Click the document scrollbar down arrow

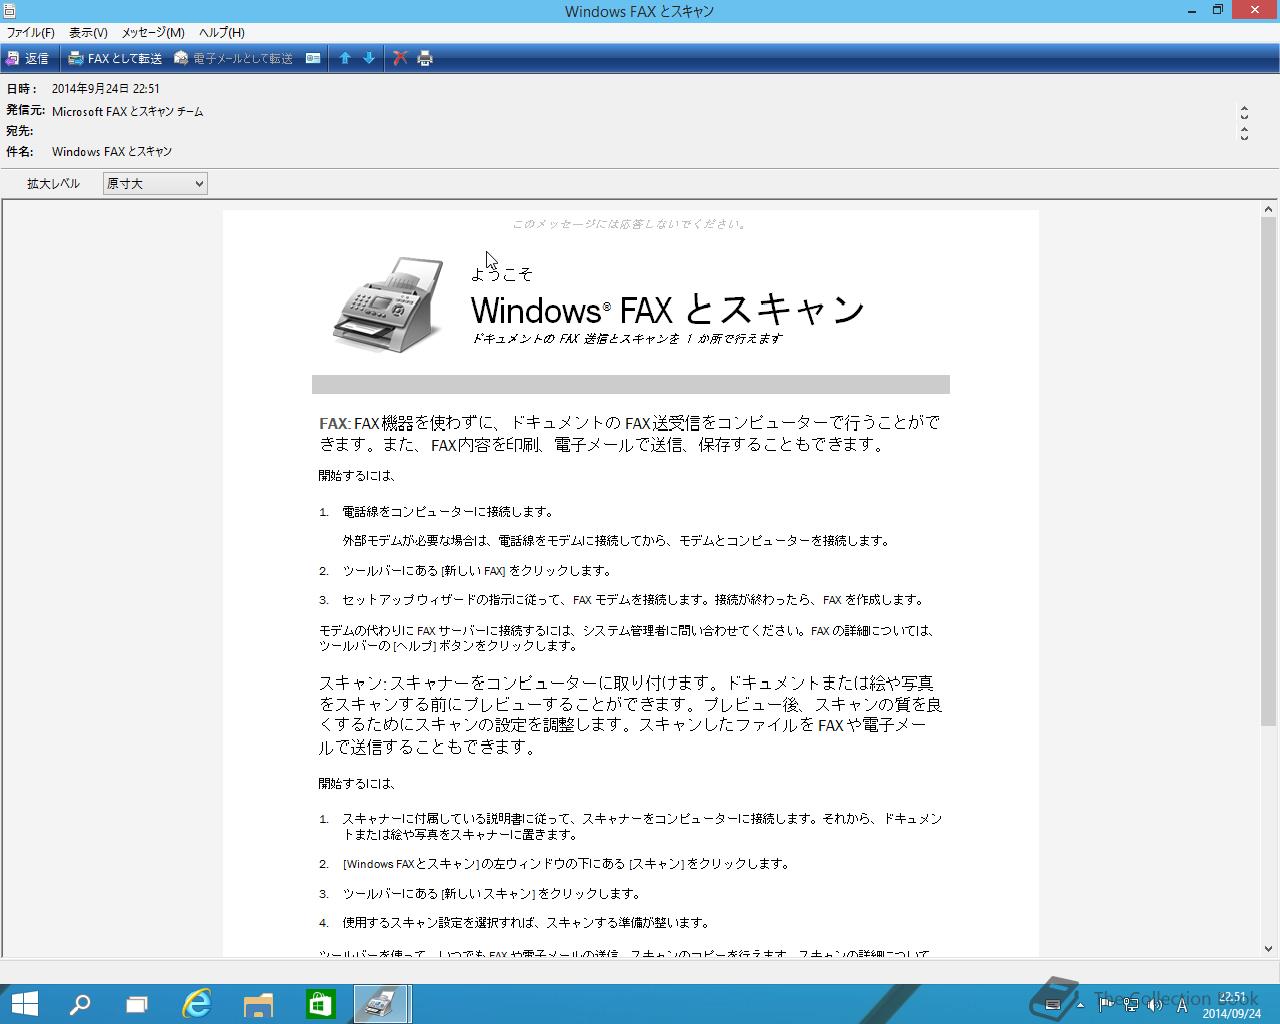tap(1268, 948)
